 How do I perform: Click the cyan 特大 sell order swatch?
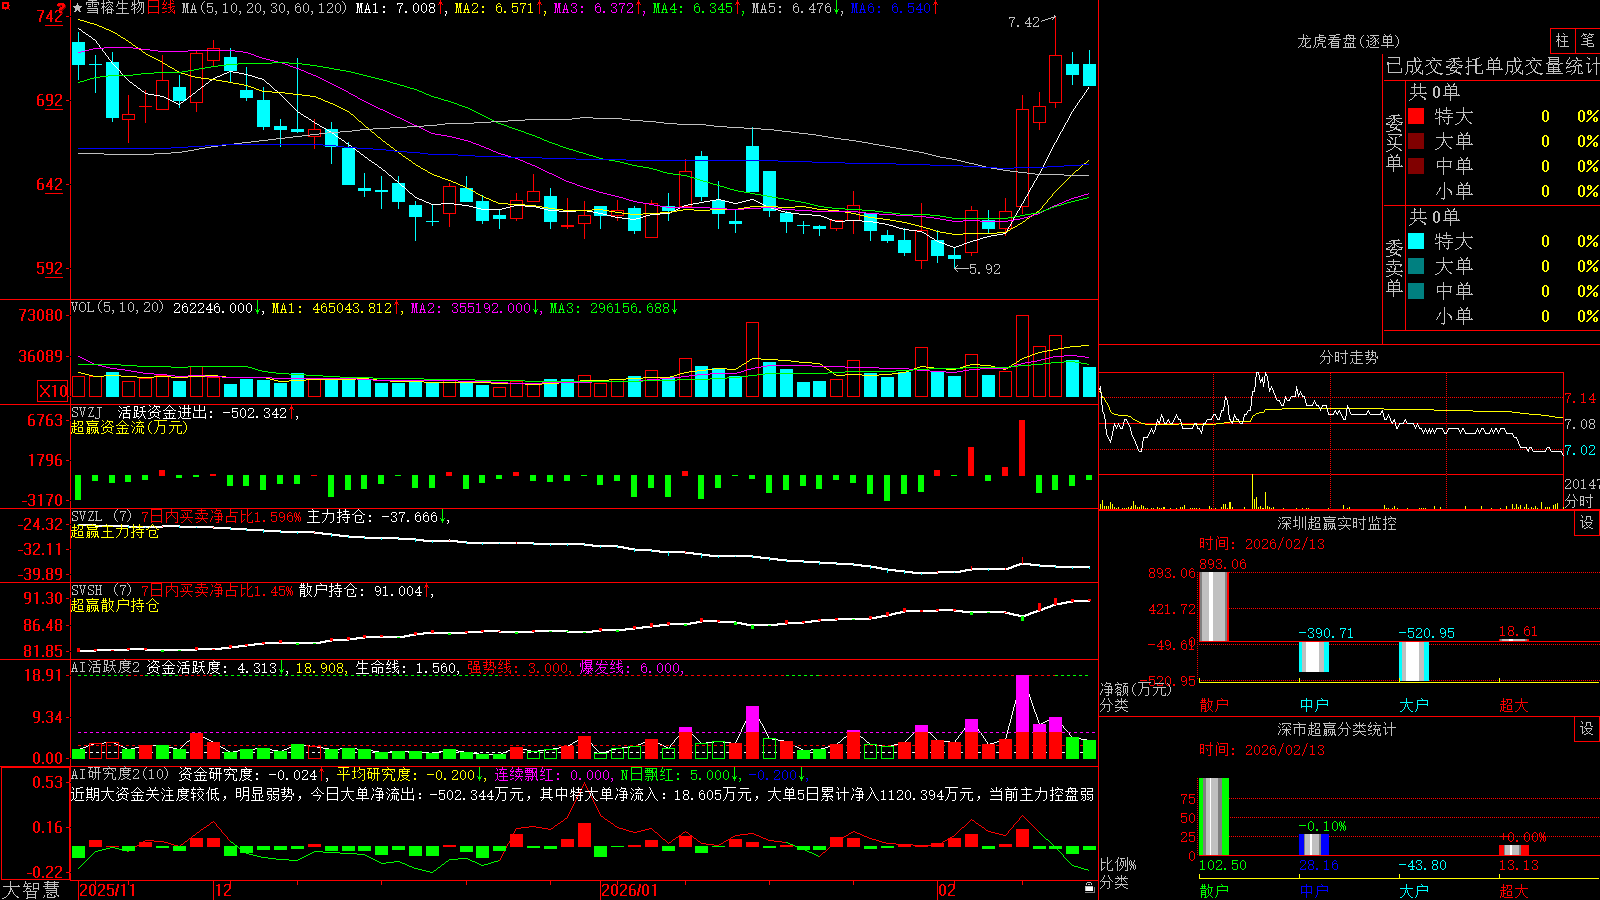tap(1416, 241)
